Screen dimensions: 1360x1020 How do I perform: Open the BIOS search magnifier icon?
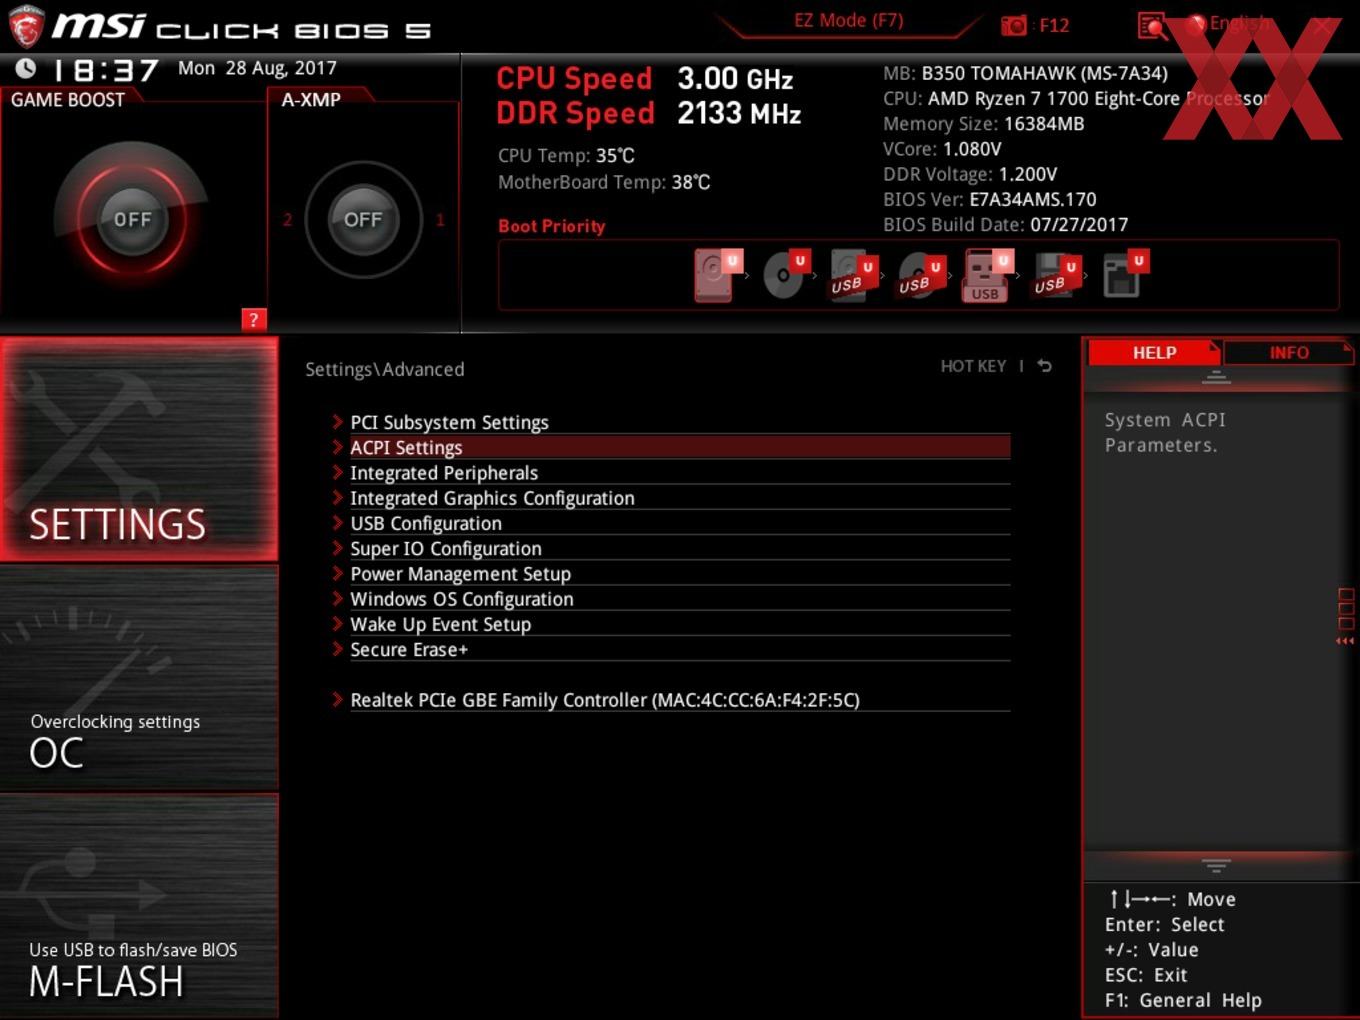pyautogui.click(x=1152, y=26)
